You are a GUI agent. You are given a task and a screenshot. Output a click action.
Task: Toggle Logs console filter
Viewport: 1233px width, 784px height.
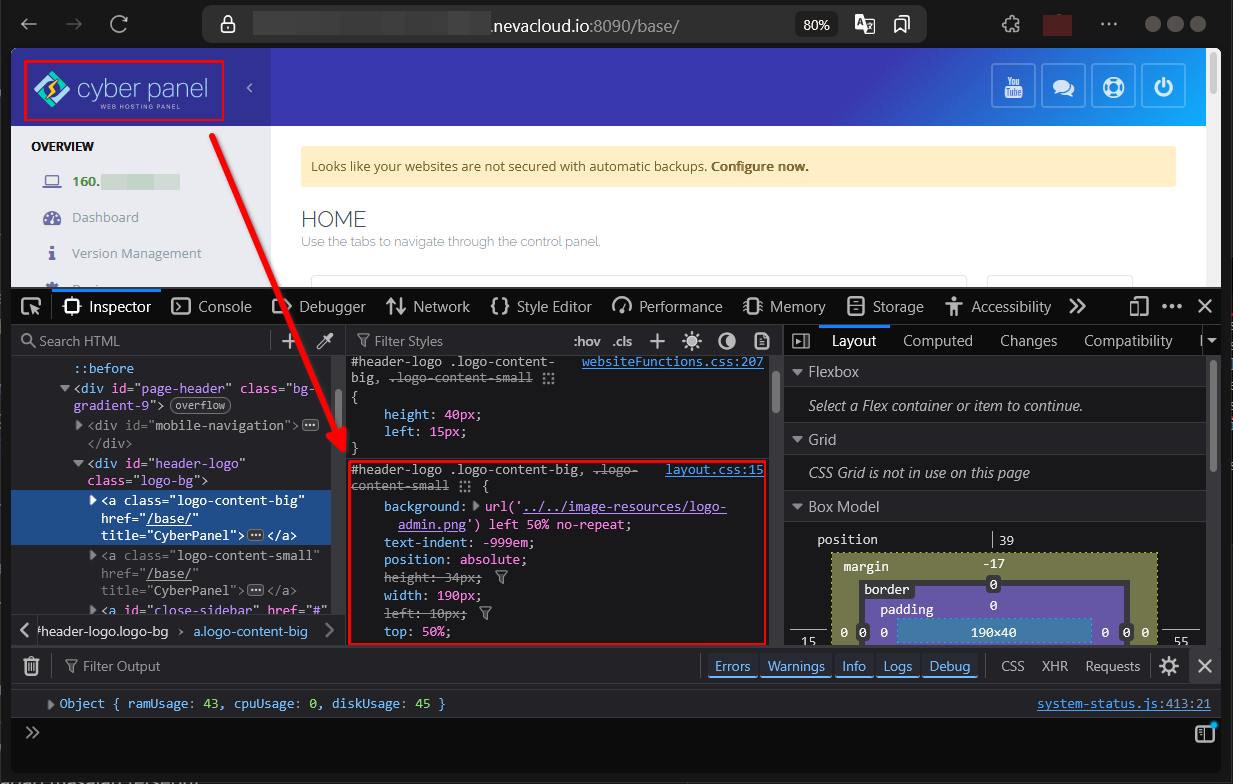click(x=898, y=666)
